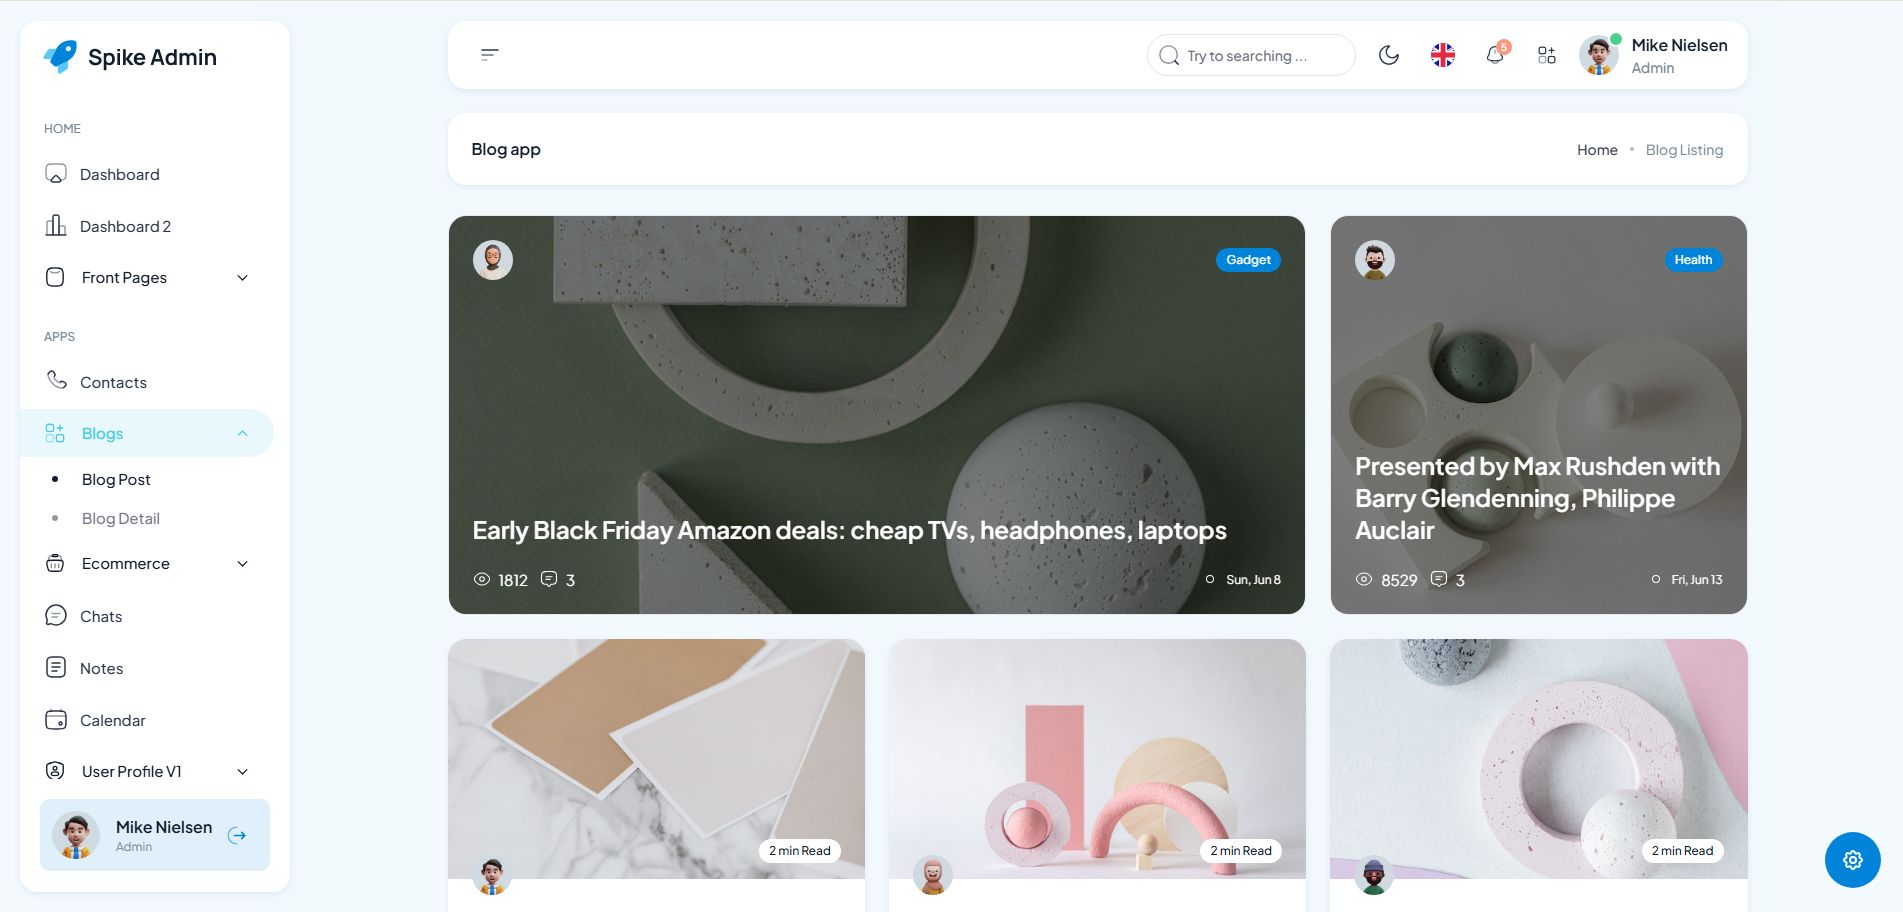1903x912 pixels.
Task: Click the '2 min Read' badge on pink arch card
Action: (x=1241, y=851)
